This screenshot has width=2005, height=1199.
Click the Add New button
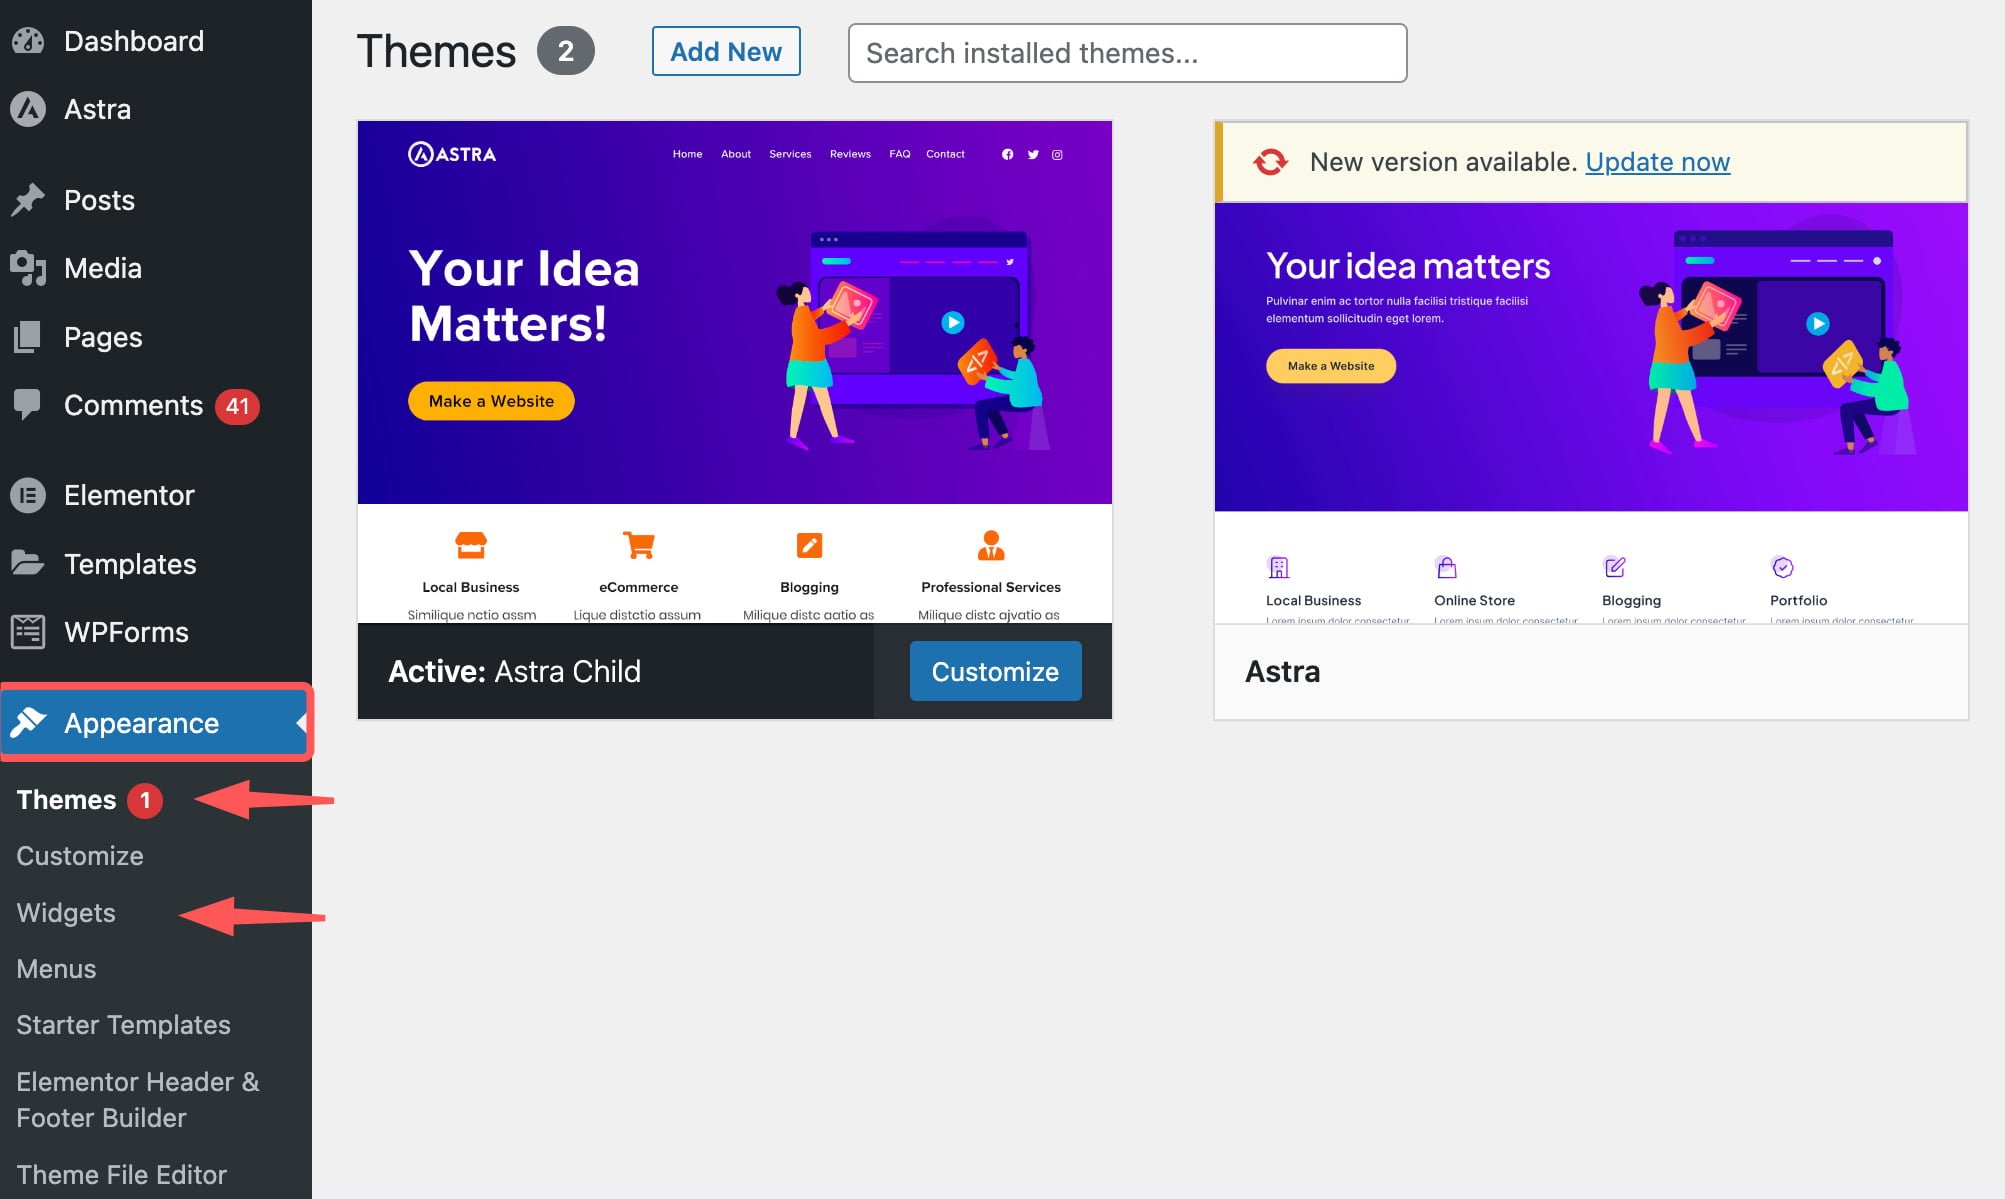[726, 51]
